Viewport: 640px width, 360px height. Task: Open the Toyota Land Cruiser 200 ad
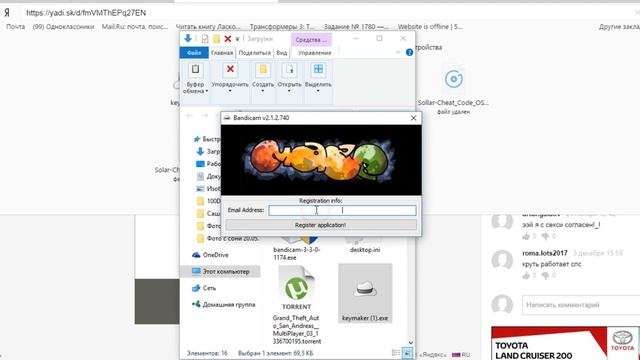[x=566, y=343]
